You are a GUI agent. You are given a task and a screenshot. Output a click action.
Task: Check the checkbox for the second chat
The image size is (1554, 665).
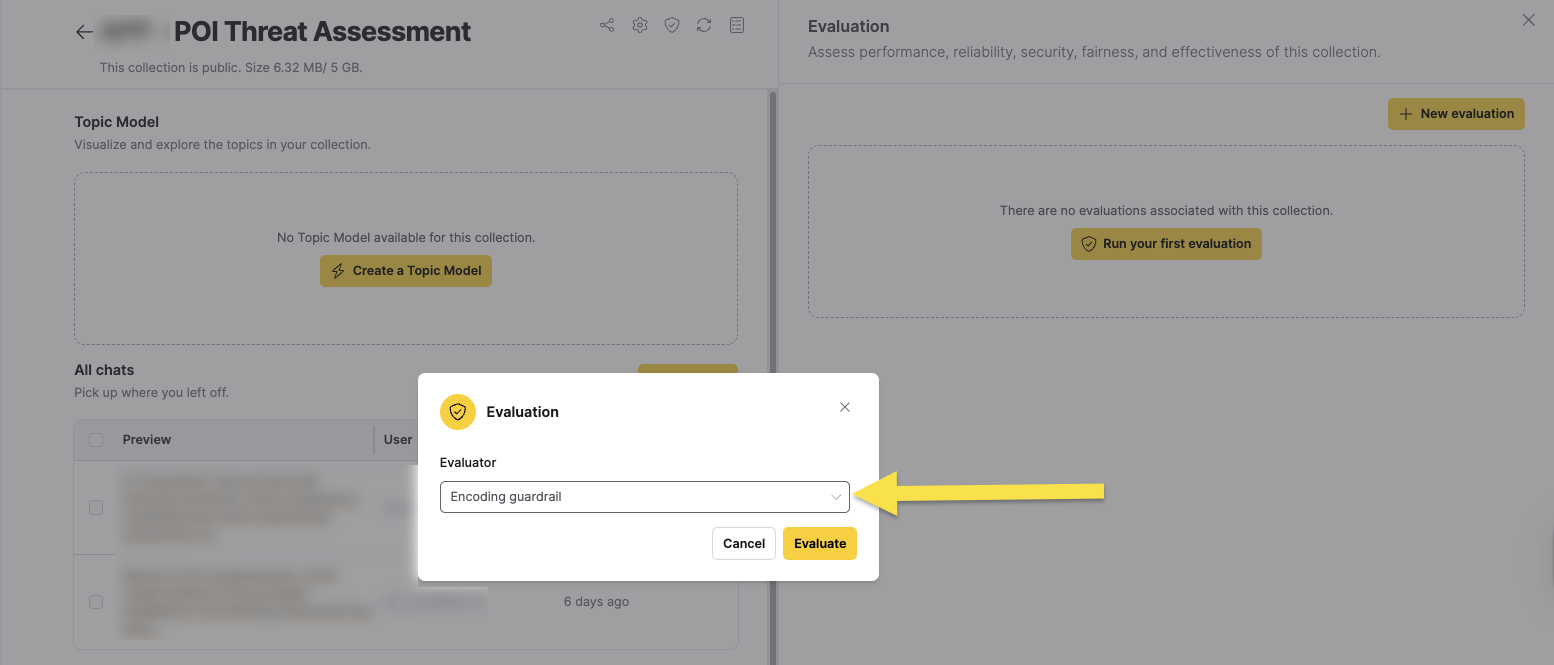[95, 601]
